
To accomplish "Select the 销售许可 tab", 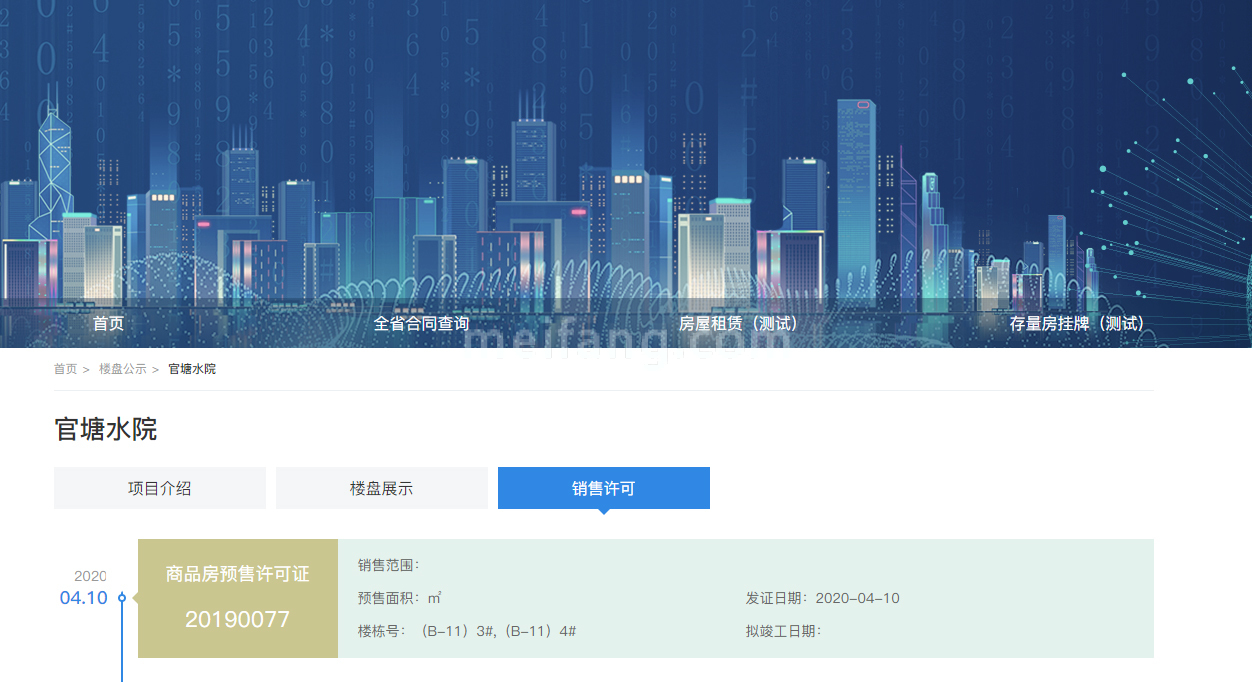I will pyautogui.click(x=603, y=488).
